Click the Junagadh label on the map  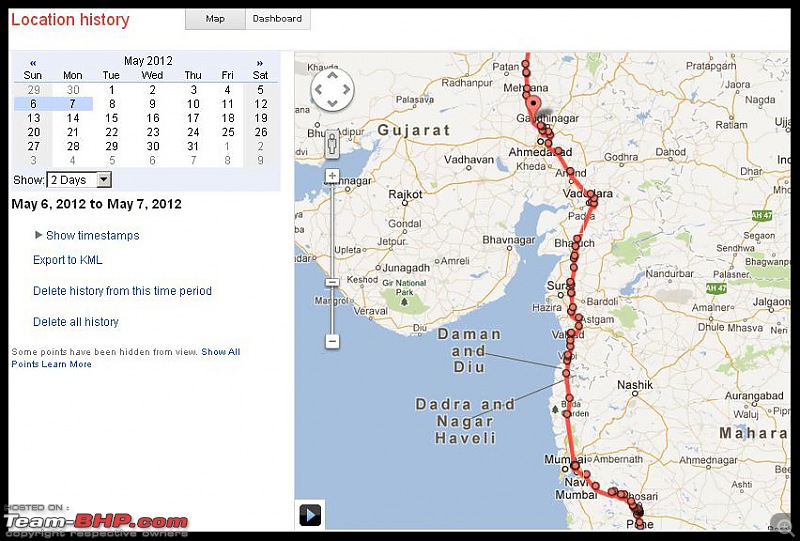click(x=406, y=267)
